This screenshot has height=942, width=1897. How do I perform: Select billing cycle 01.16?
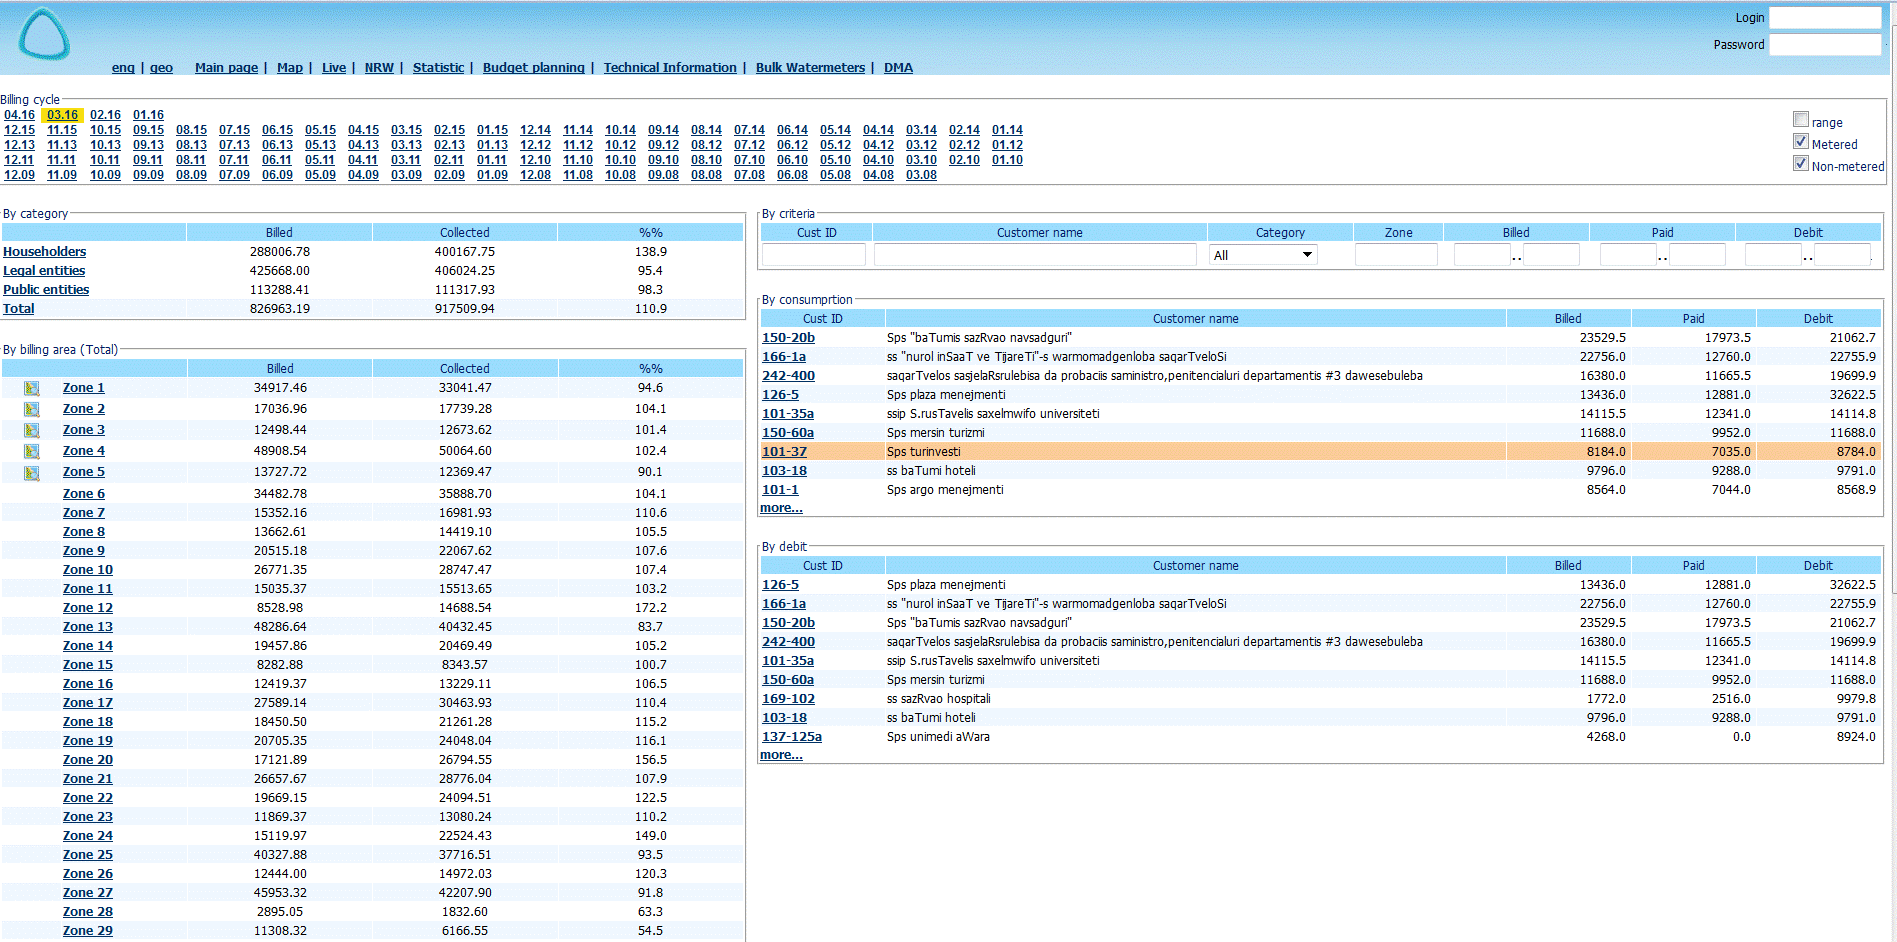click(x=148, y=115)
